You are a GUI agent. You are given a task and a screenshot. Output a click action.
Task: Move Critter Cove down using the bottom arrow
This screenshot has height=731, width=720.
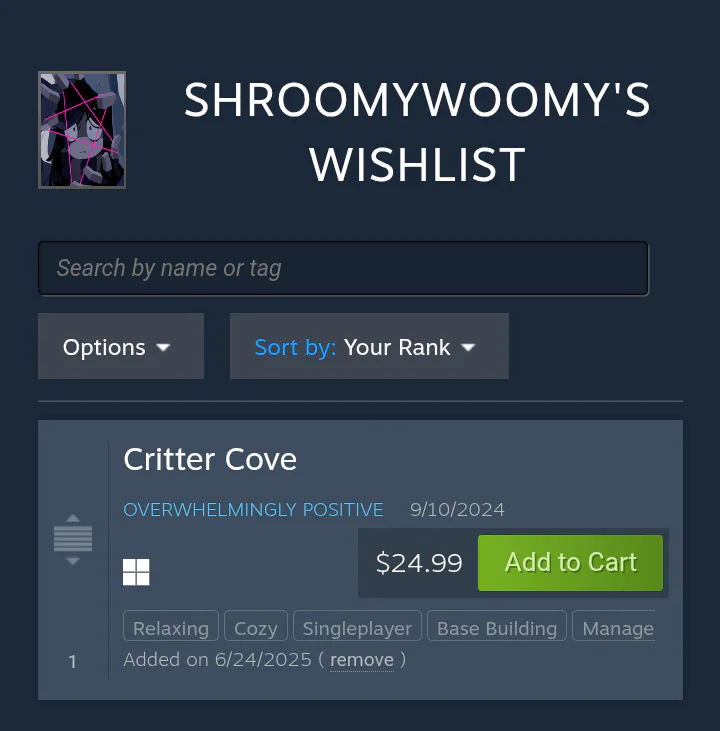73,561
